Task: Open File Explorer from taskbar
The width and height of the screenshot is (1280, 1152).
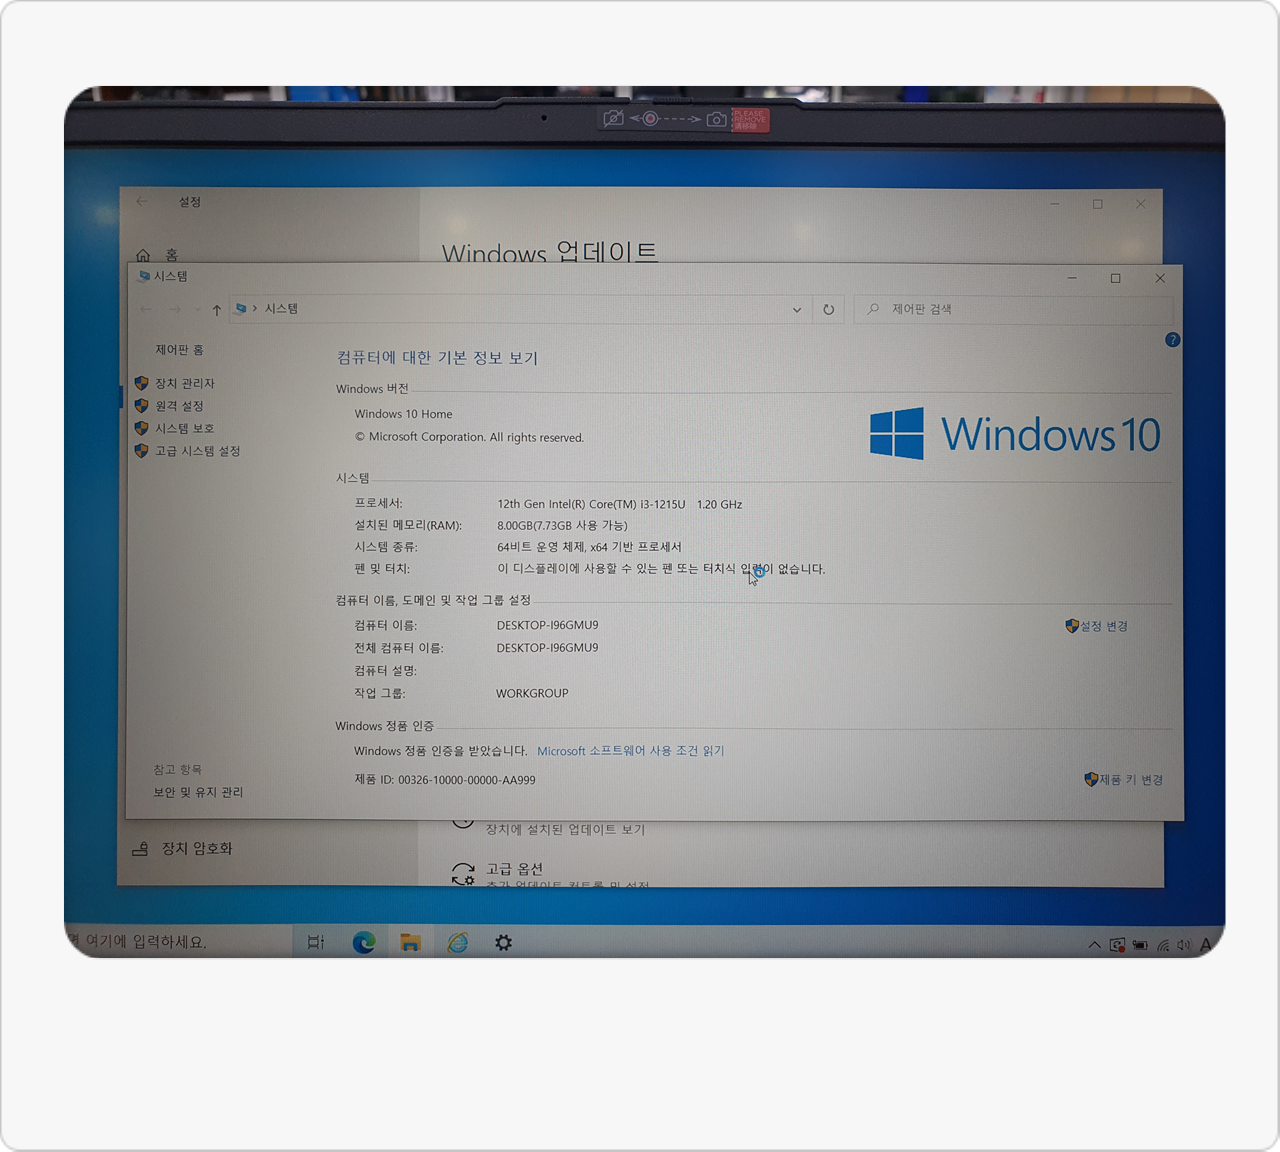Action: (x=410, y=942)
